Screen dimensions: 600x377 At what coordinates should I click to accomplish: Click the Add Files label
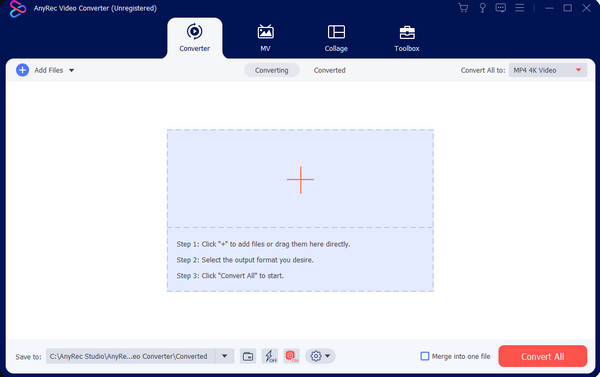coord(49,70)
